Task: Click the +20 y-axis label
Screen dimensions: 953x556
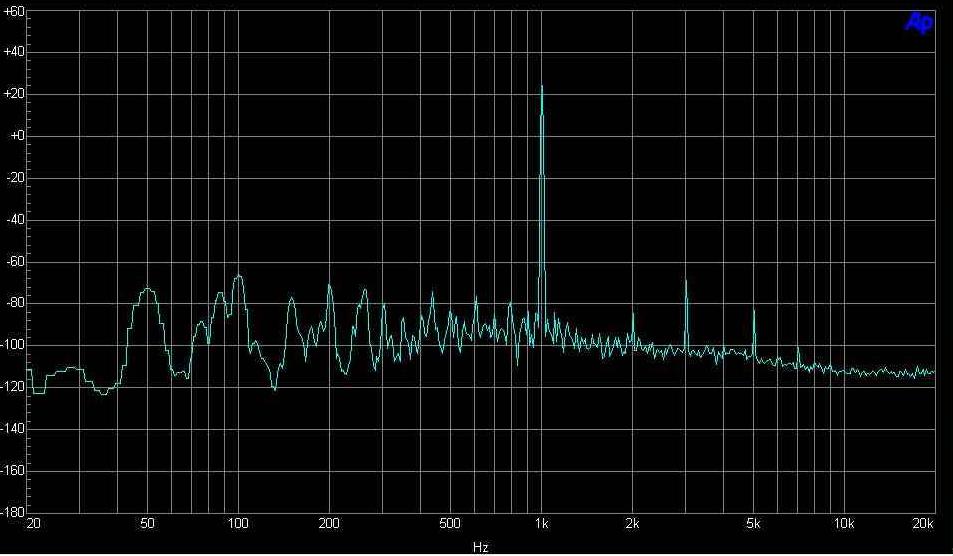Action: [13, 95]
